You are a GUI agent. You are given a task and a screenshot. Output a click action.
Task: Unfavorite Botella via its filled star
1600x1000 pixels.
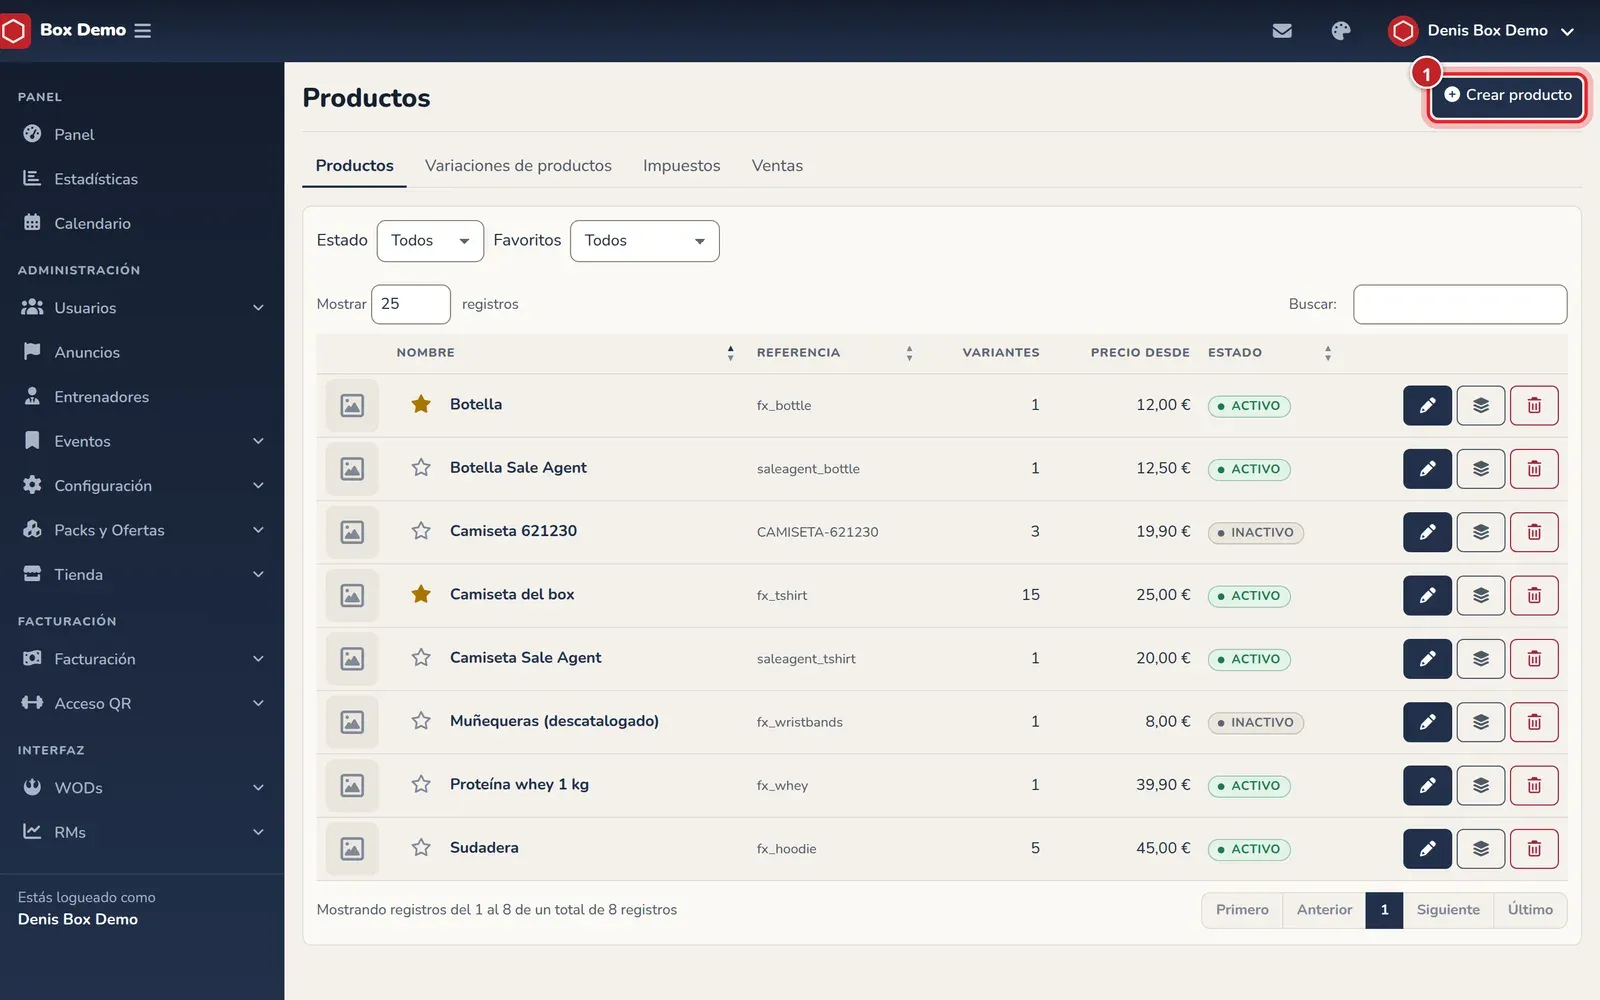(421, 404)
